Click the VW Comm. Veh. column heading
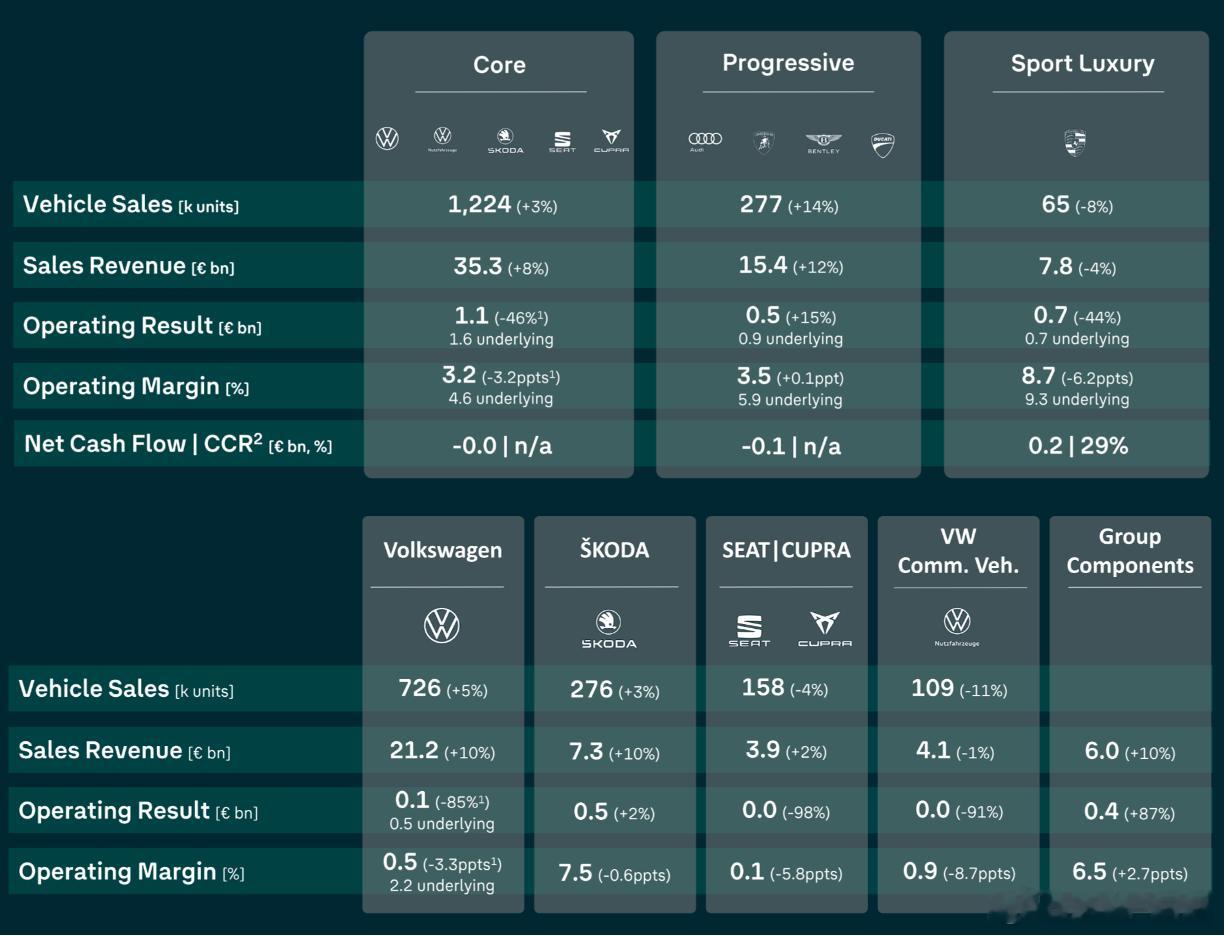 click(958, 551)
